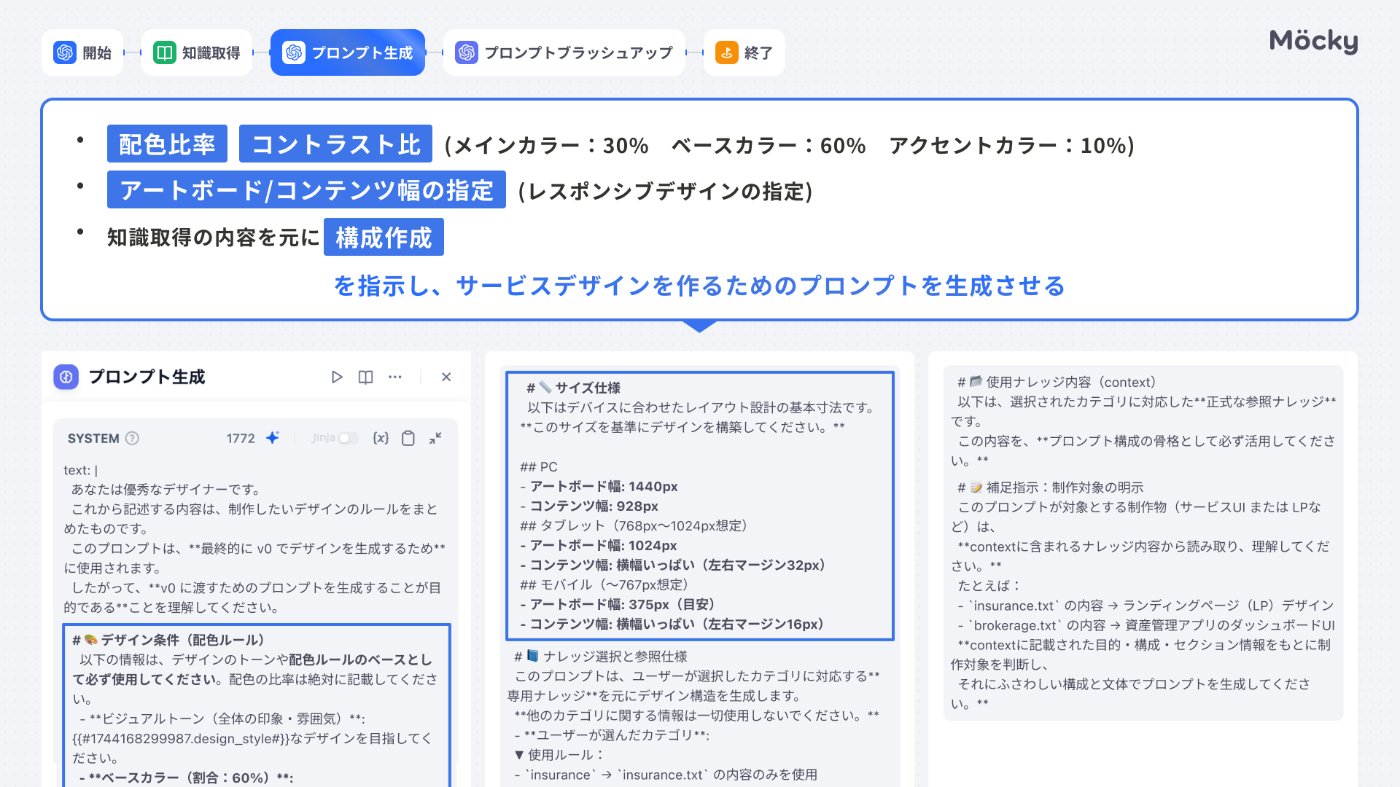
Task: Select the プロンプト生成 workflow step
Action: coord(347,53)
